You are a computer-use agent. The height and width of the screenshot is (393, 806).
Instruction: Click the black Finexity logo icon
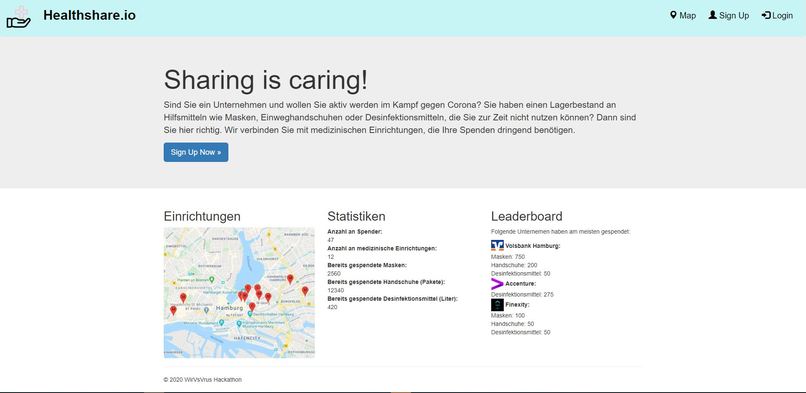coord(497,305)
